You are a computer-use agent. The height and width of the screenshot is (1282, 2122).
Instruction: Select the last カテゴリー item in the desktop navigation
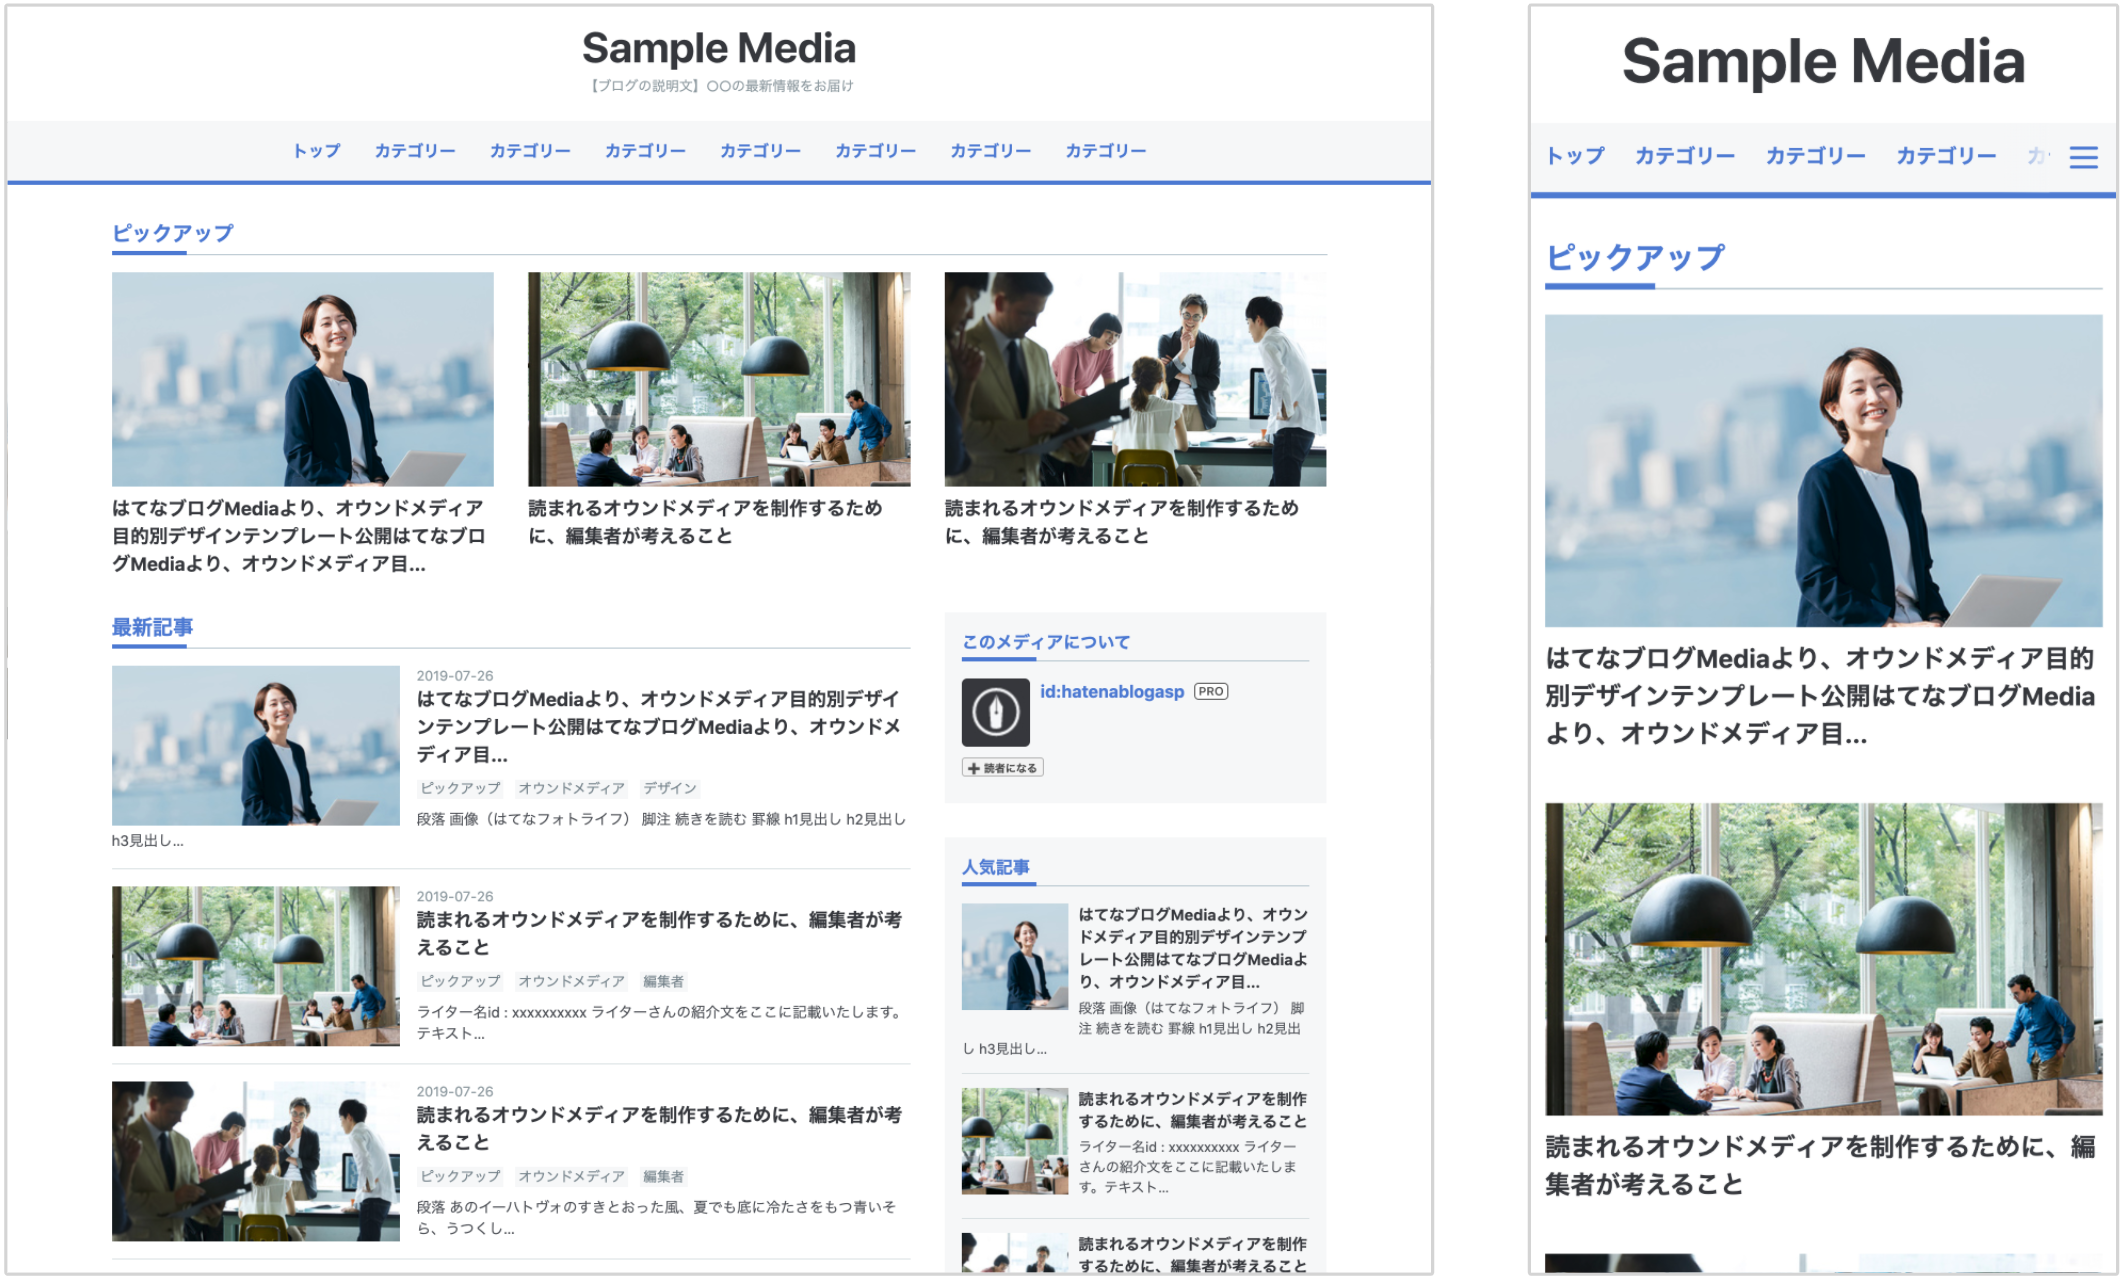[1105, 151]
